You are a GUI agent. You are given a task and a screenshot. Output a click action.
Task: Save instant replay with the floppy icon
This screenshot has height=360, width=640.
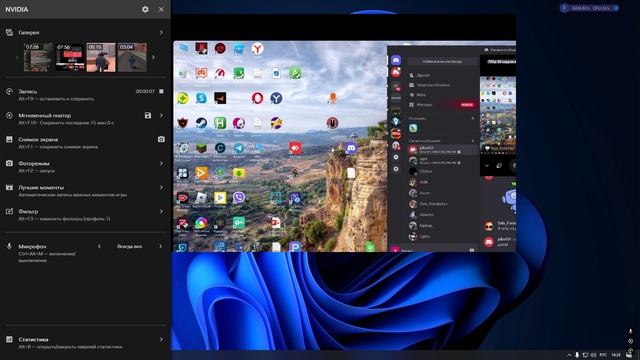(148, 116)
